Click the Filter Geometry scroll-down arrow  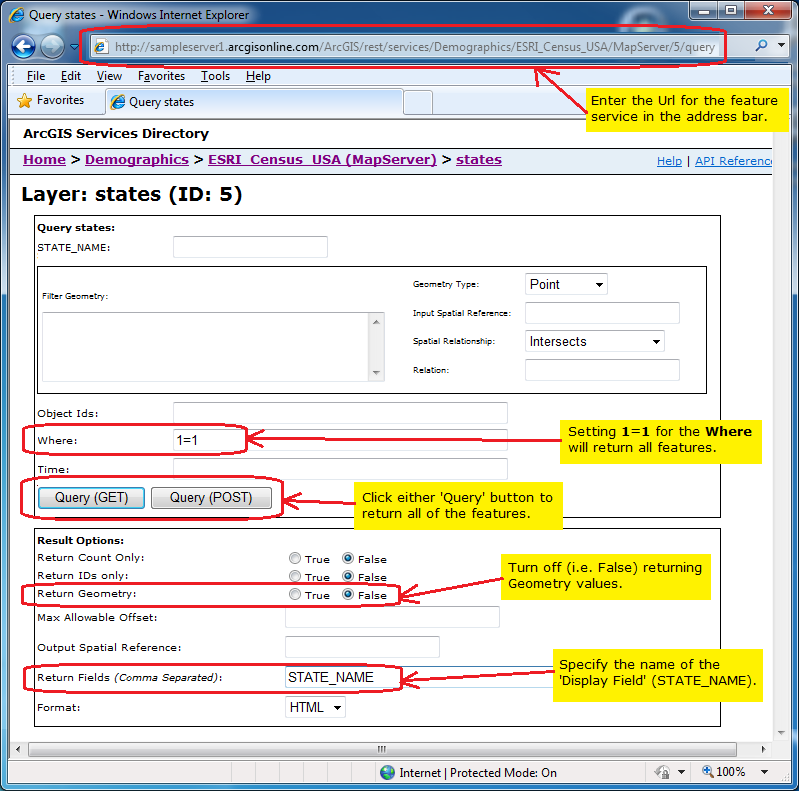click(376, 373)
